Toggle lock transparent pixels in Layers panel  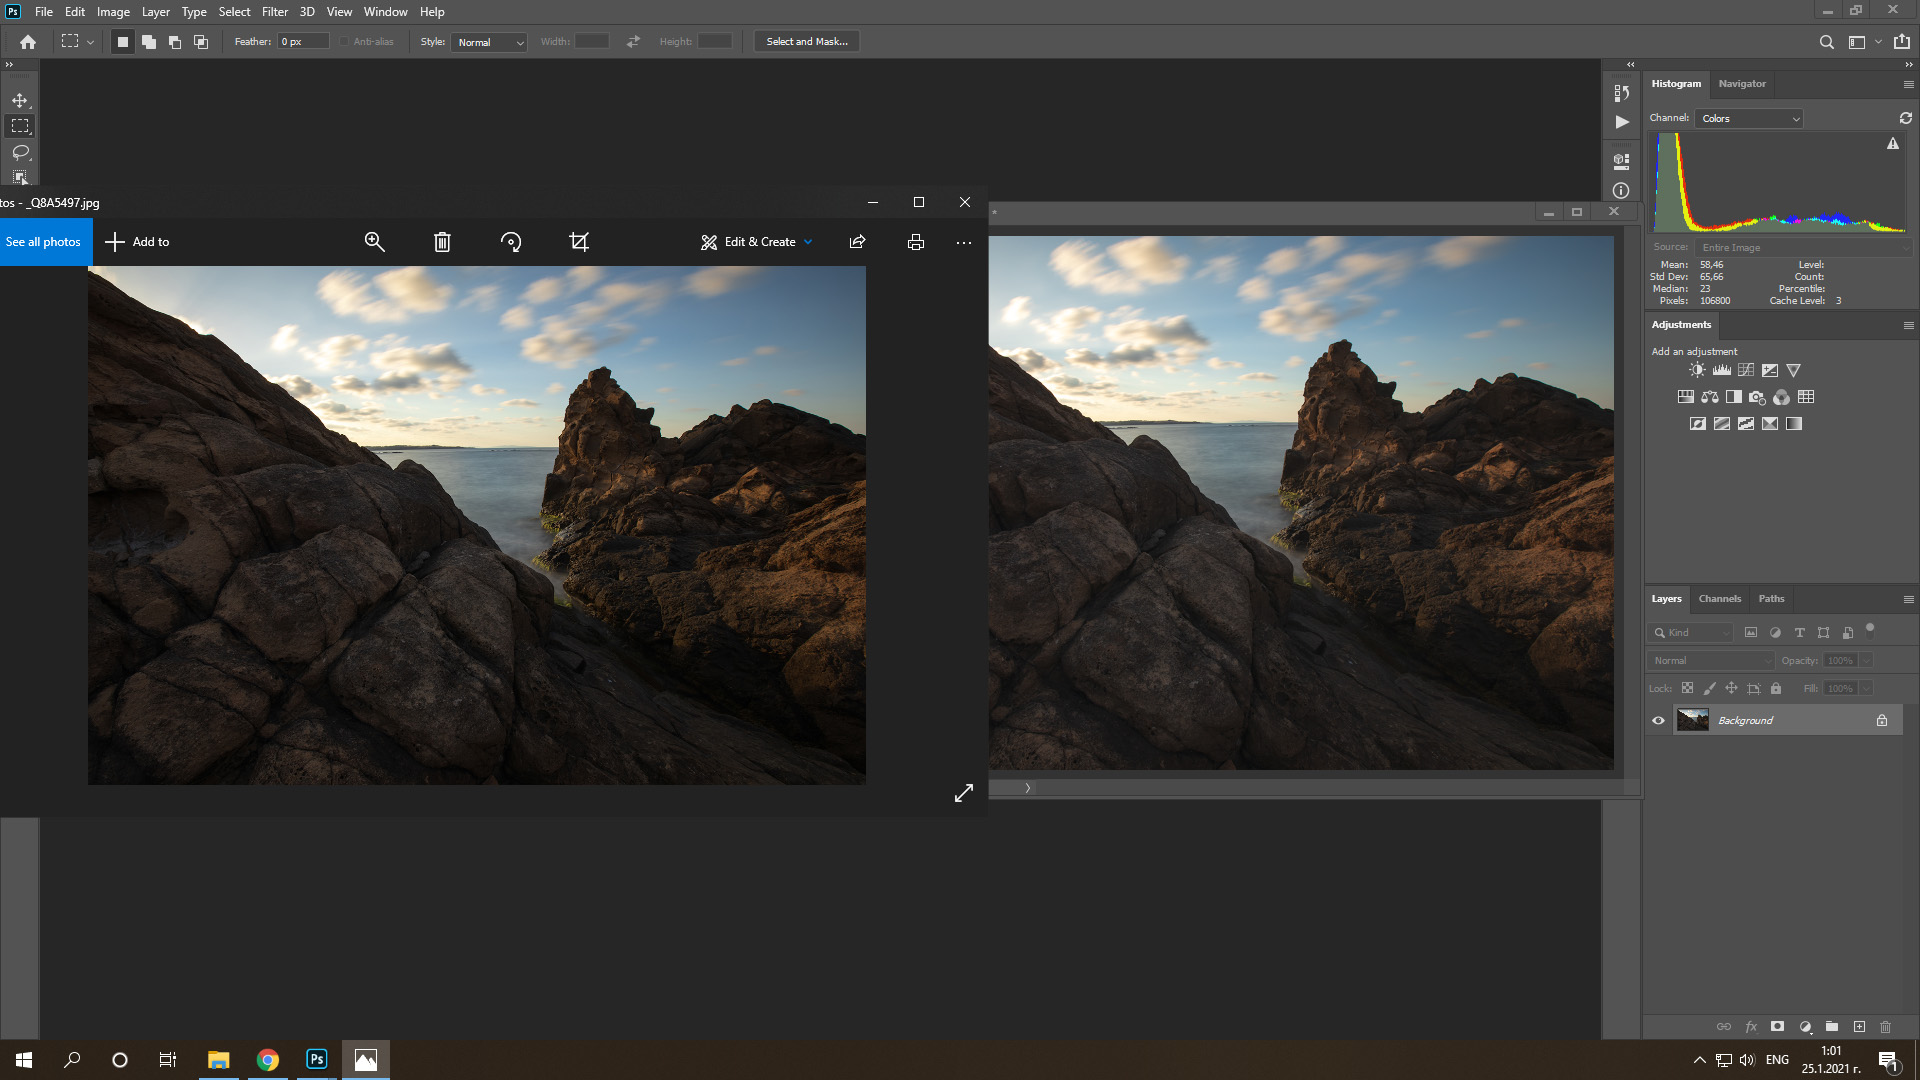pos(1687,688)
